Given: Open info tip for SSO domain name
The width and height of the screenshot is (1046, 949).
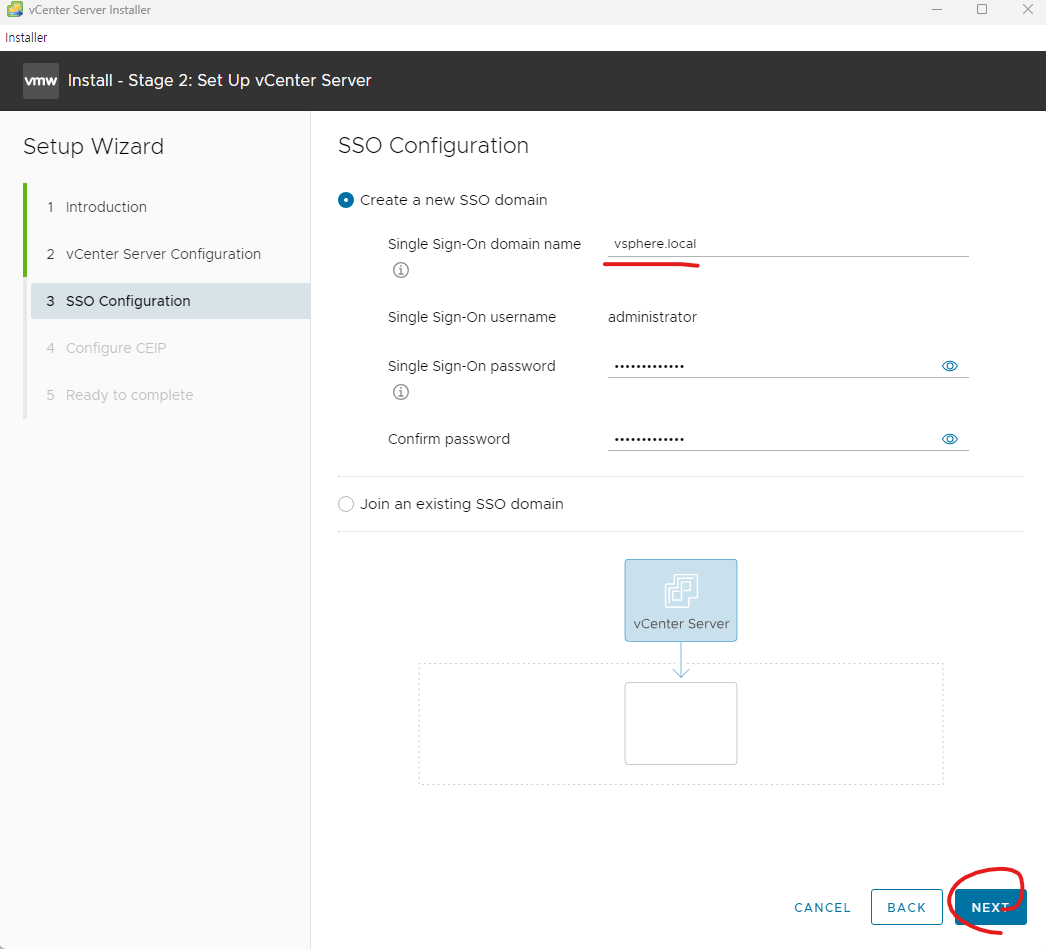Looking at the screenshot, I should coord(401,270).
